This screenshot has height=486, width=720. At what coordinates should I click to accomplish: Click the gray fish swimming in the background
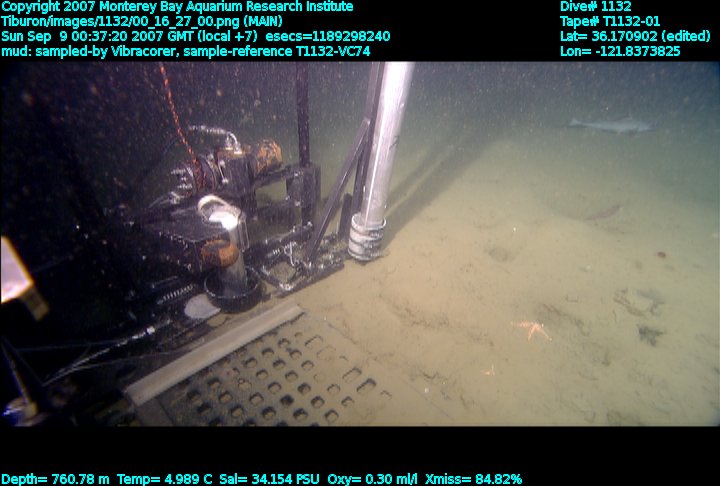coord(611,125)
